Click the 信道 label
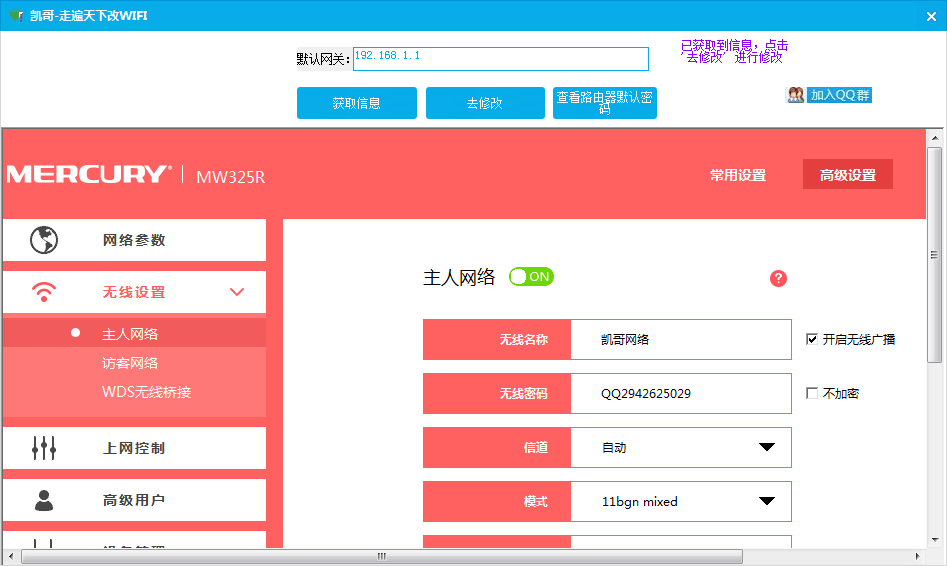The image size is (947, 566). point(535,448)
